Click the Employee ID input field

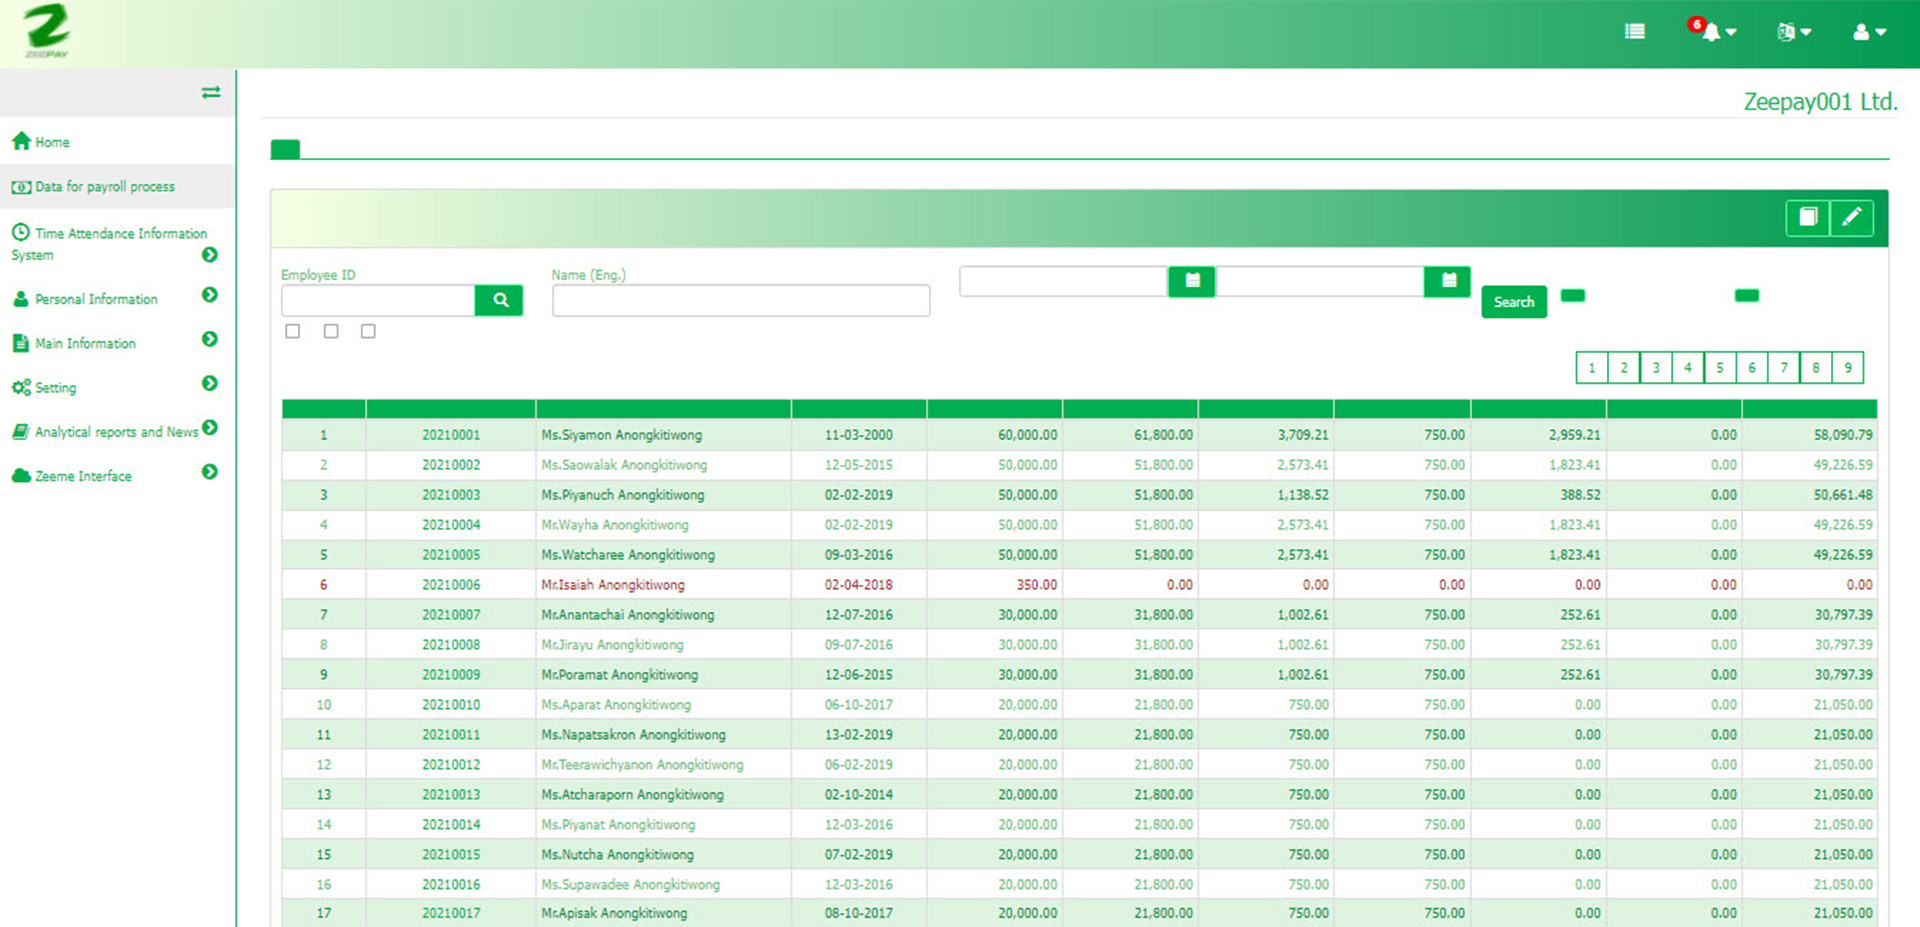378,300
